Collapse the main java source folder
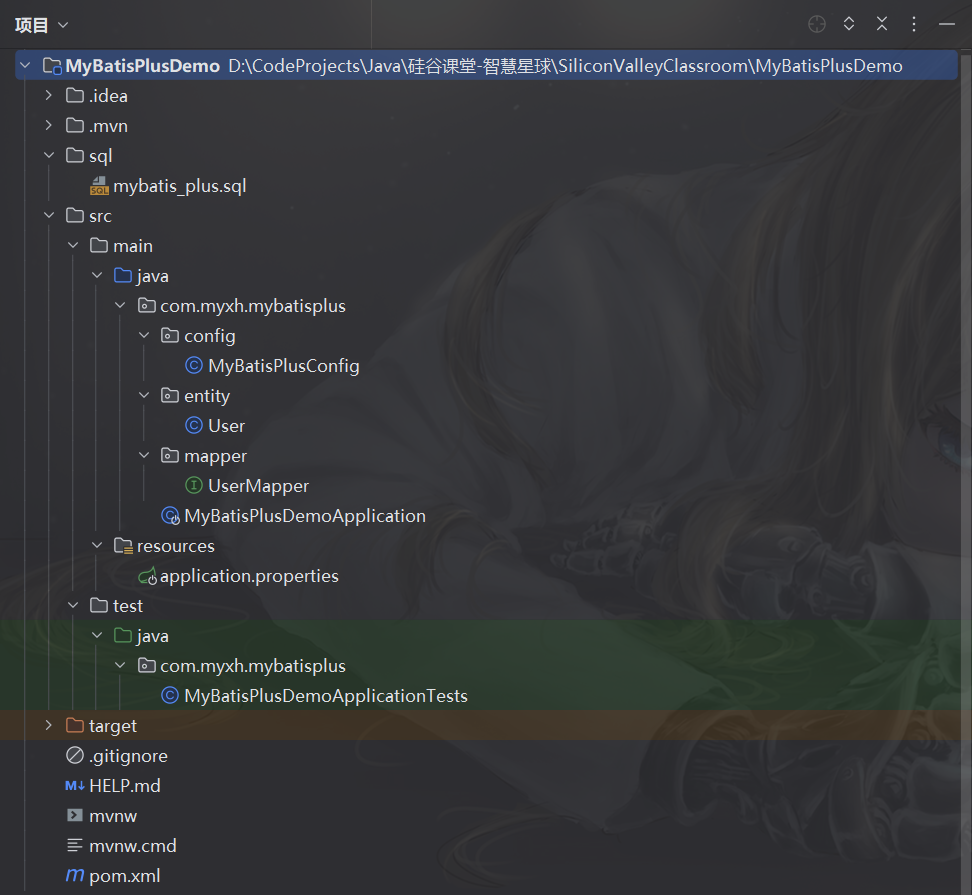 [x=97, y=275]
